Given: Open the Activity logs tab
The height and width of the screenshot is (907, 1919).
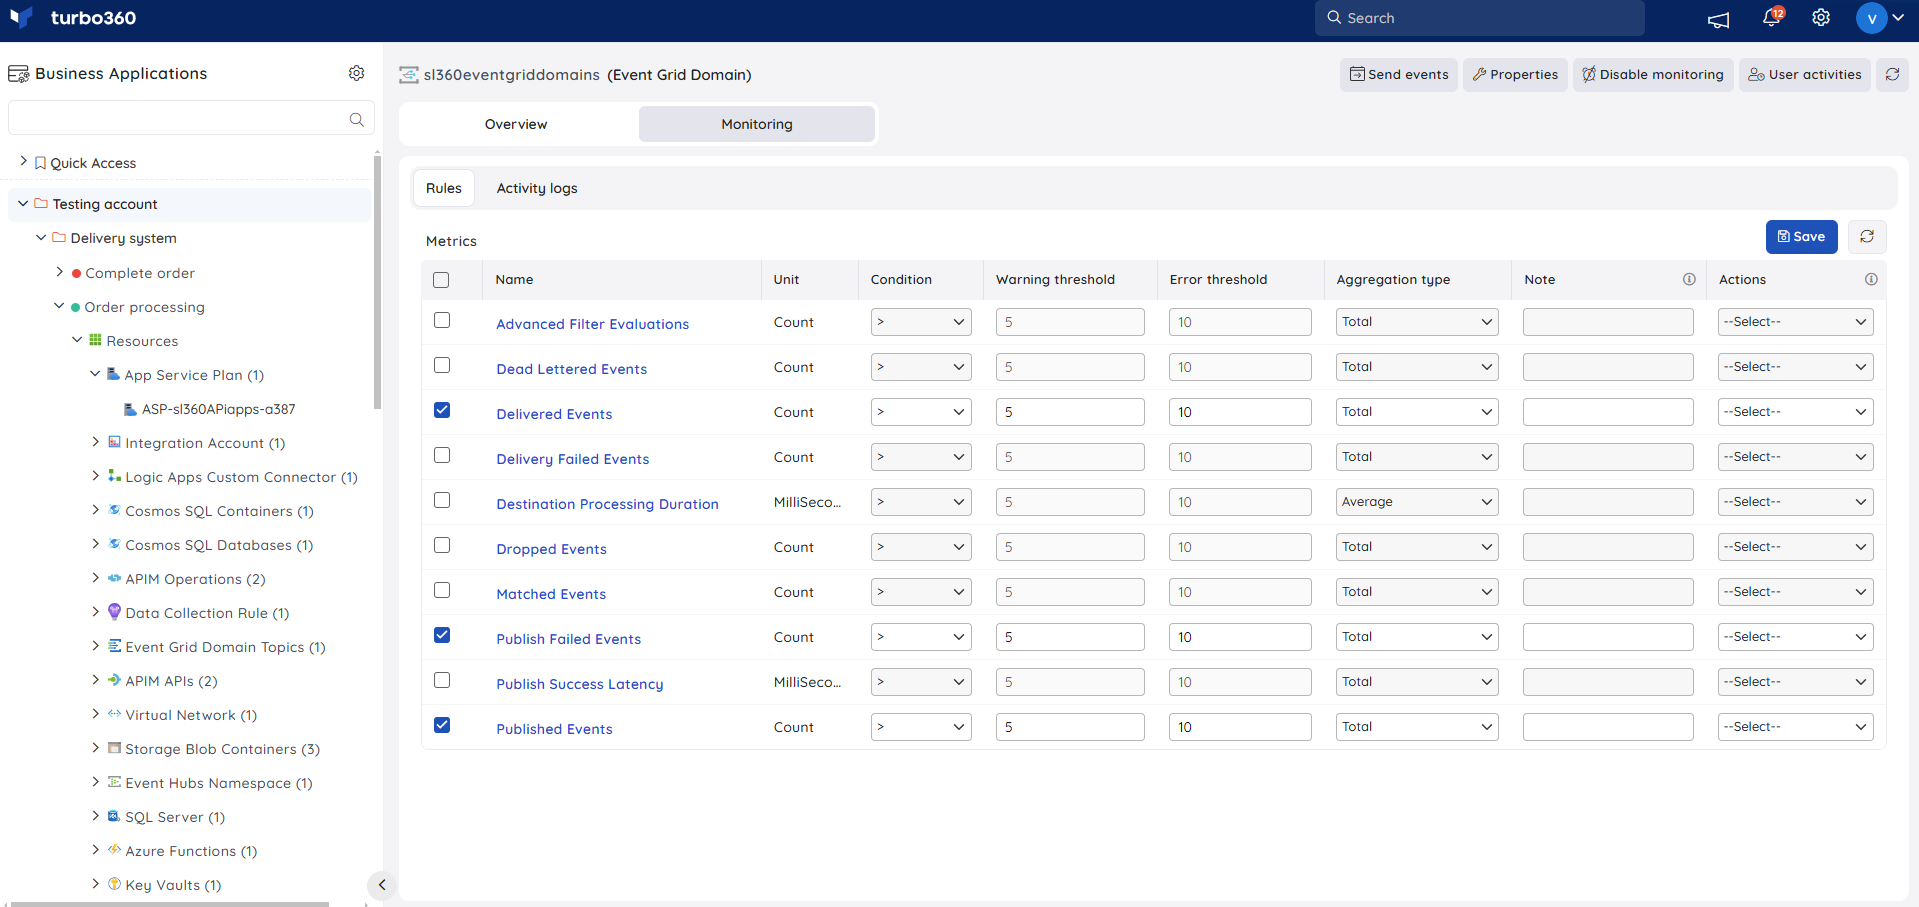Looking at the screenshot, I should click(x=537, y=188).
